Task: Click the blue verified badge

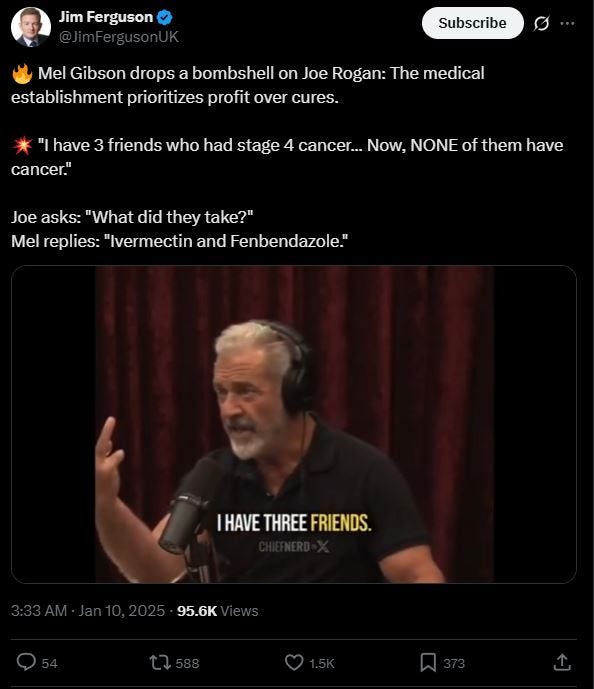Action: point(165,18)
